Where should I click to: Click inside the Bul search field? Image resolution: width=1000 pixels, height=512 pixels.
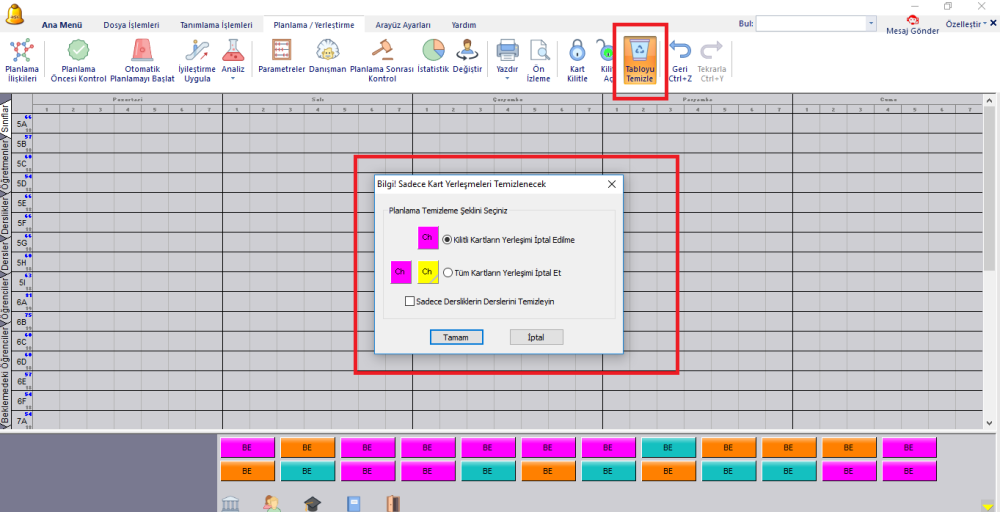pos(811,24)
